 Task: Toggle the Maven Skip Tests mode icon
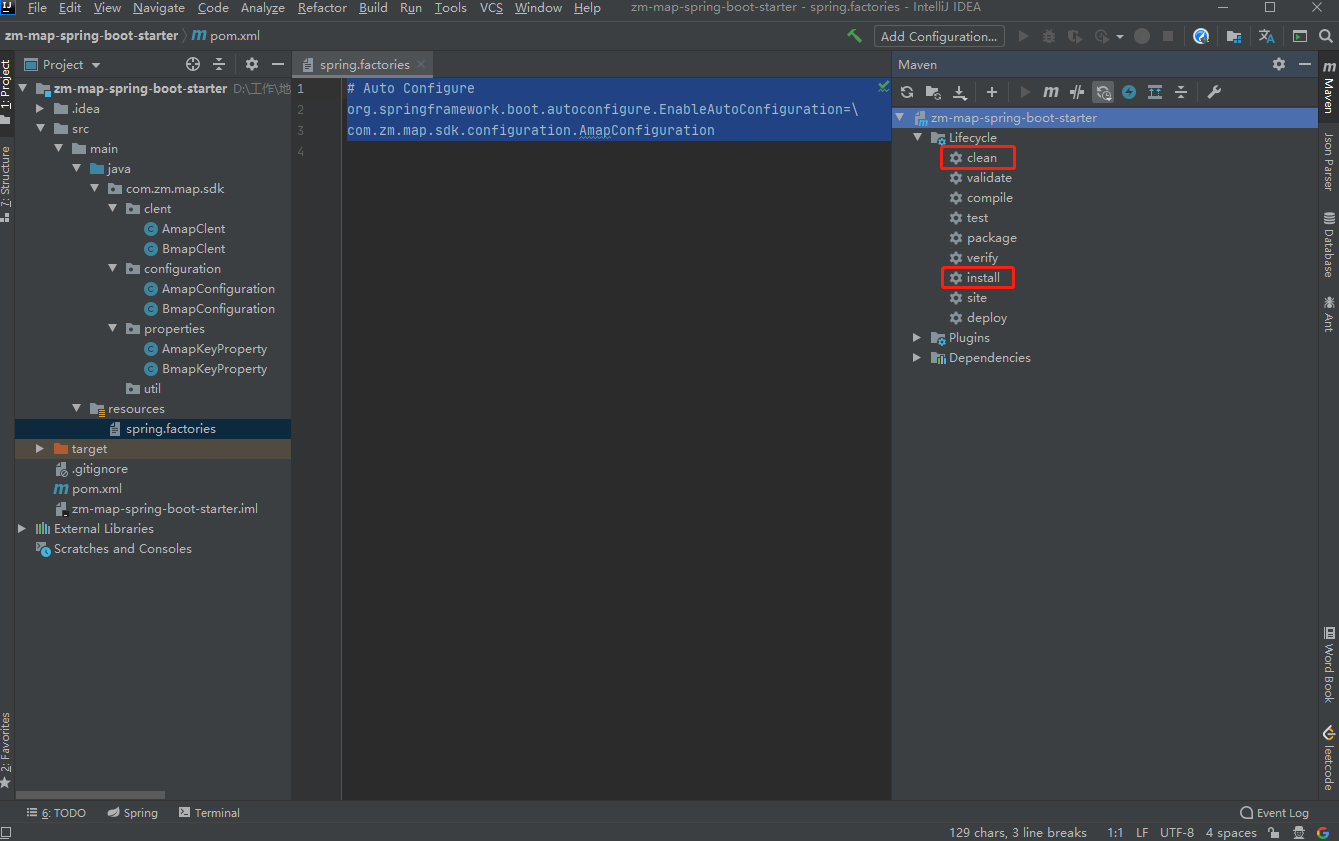[x=1077, y=92]
